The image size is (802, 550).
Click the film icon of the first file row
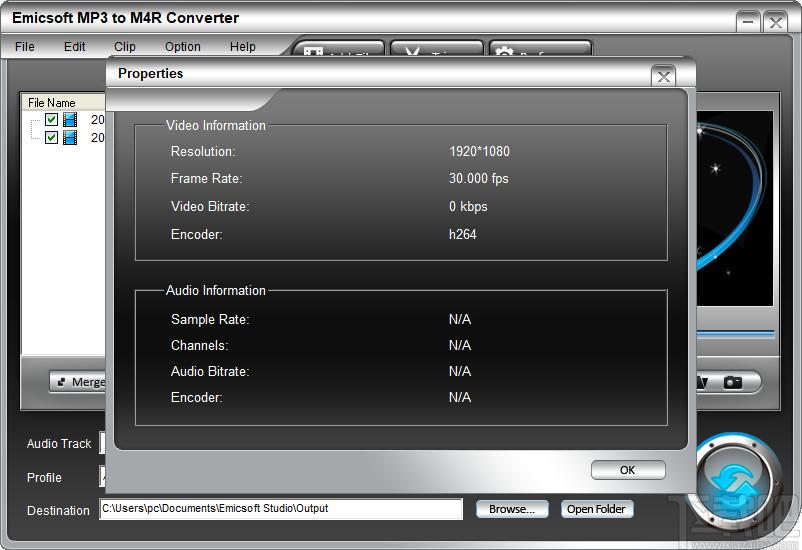click(70, 120)
